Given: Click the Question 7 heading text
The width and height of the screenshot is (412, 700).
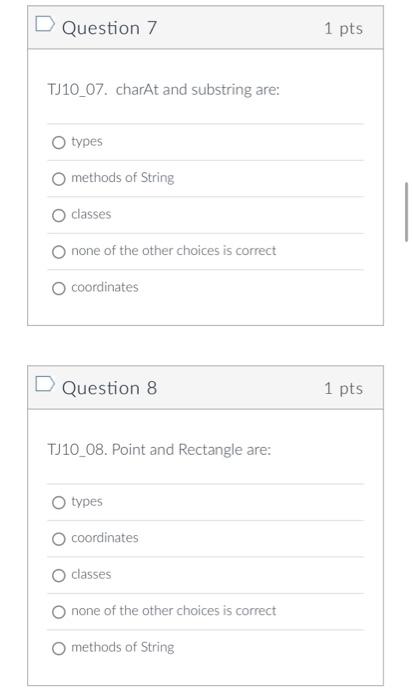Looking at the screenshot, I should pyautogui.click(x=109, y=28).
